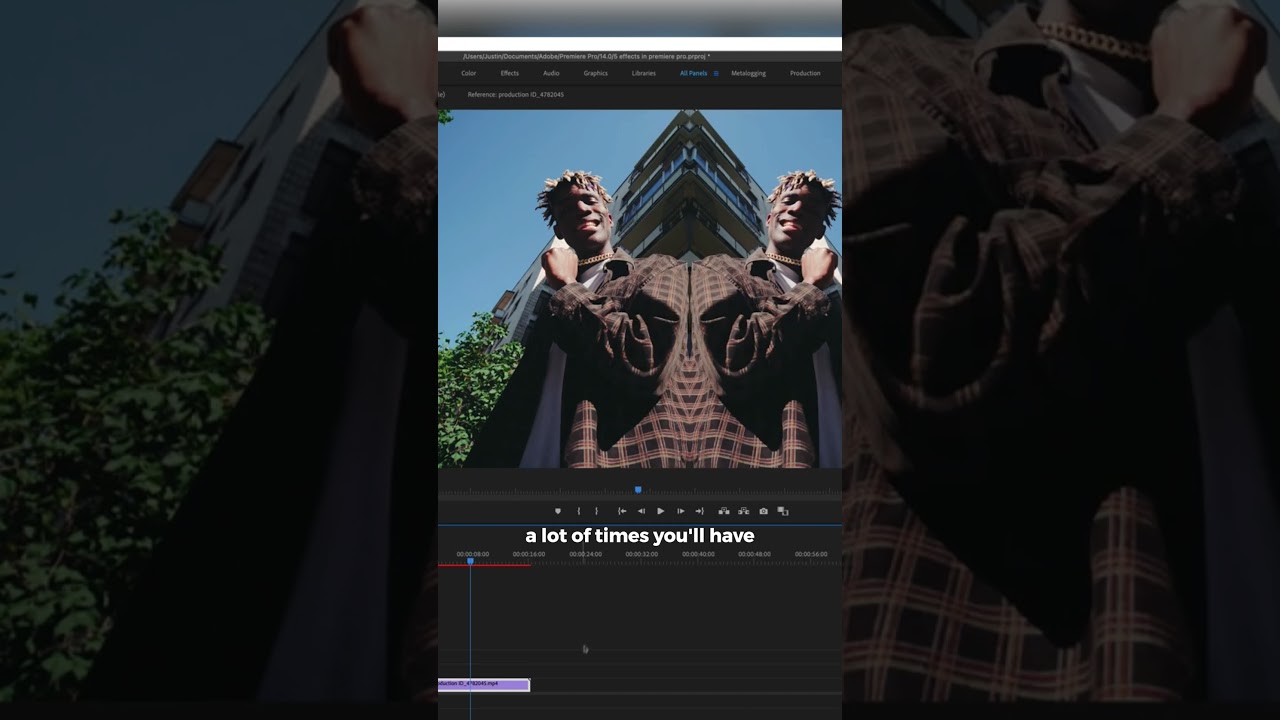
Task: Step forward one frame
Action: (681, 511)
